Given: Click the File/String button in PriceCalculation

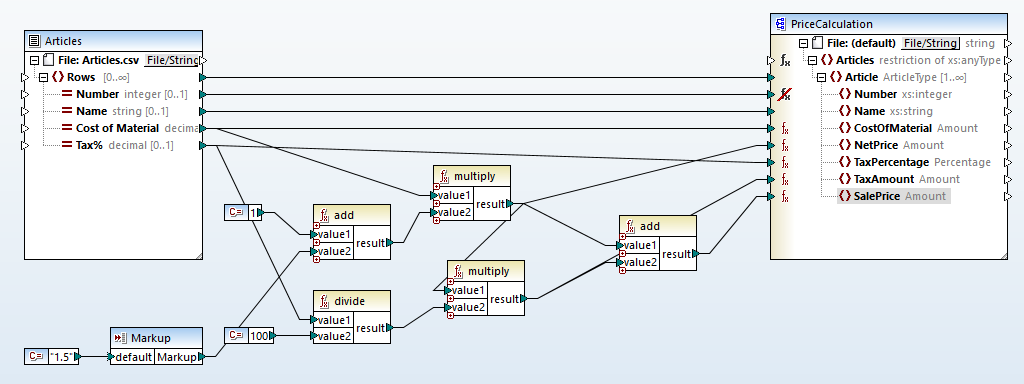Looking at the screenshot, I should click(x=930, y=43).
